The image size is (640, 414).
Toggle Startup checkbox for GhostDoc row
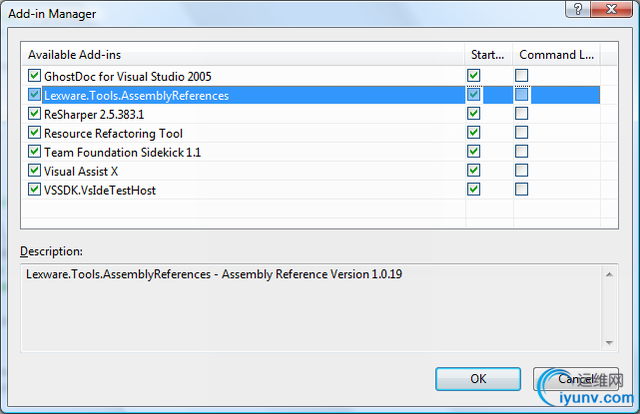pos(473,76)
